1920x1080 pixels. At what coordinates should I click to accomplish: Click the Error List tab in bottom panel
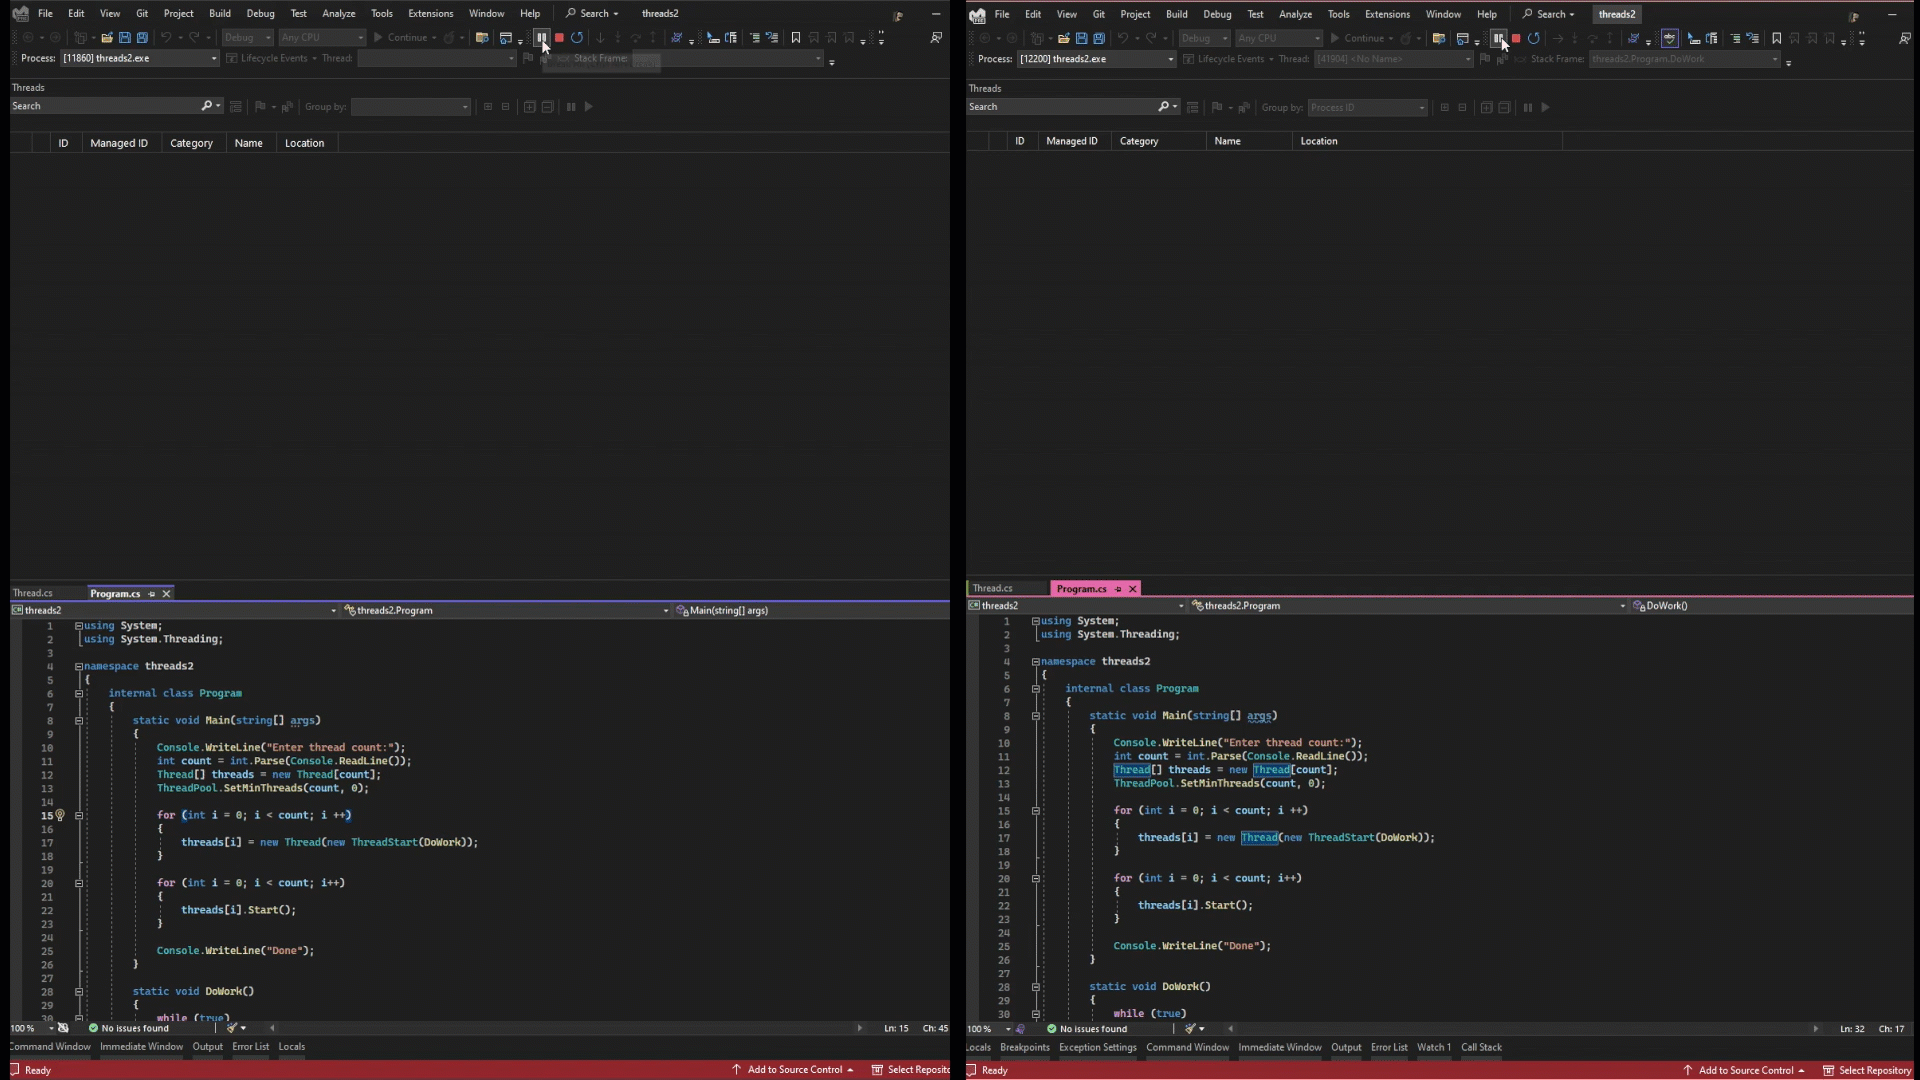pos(251,1046)
